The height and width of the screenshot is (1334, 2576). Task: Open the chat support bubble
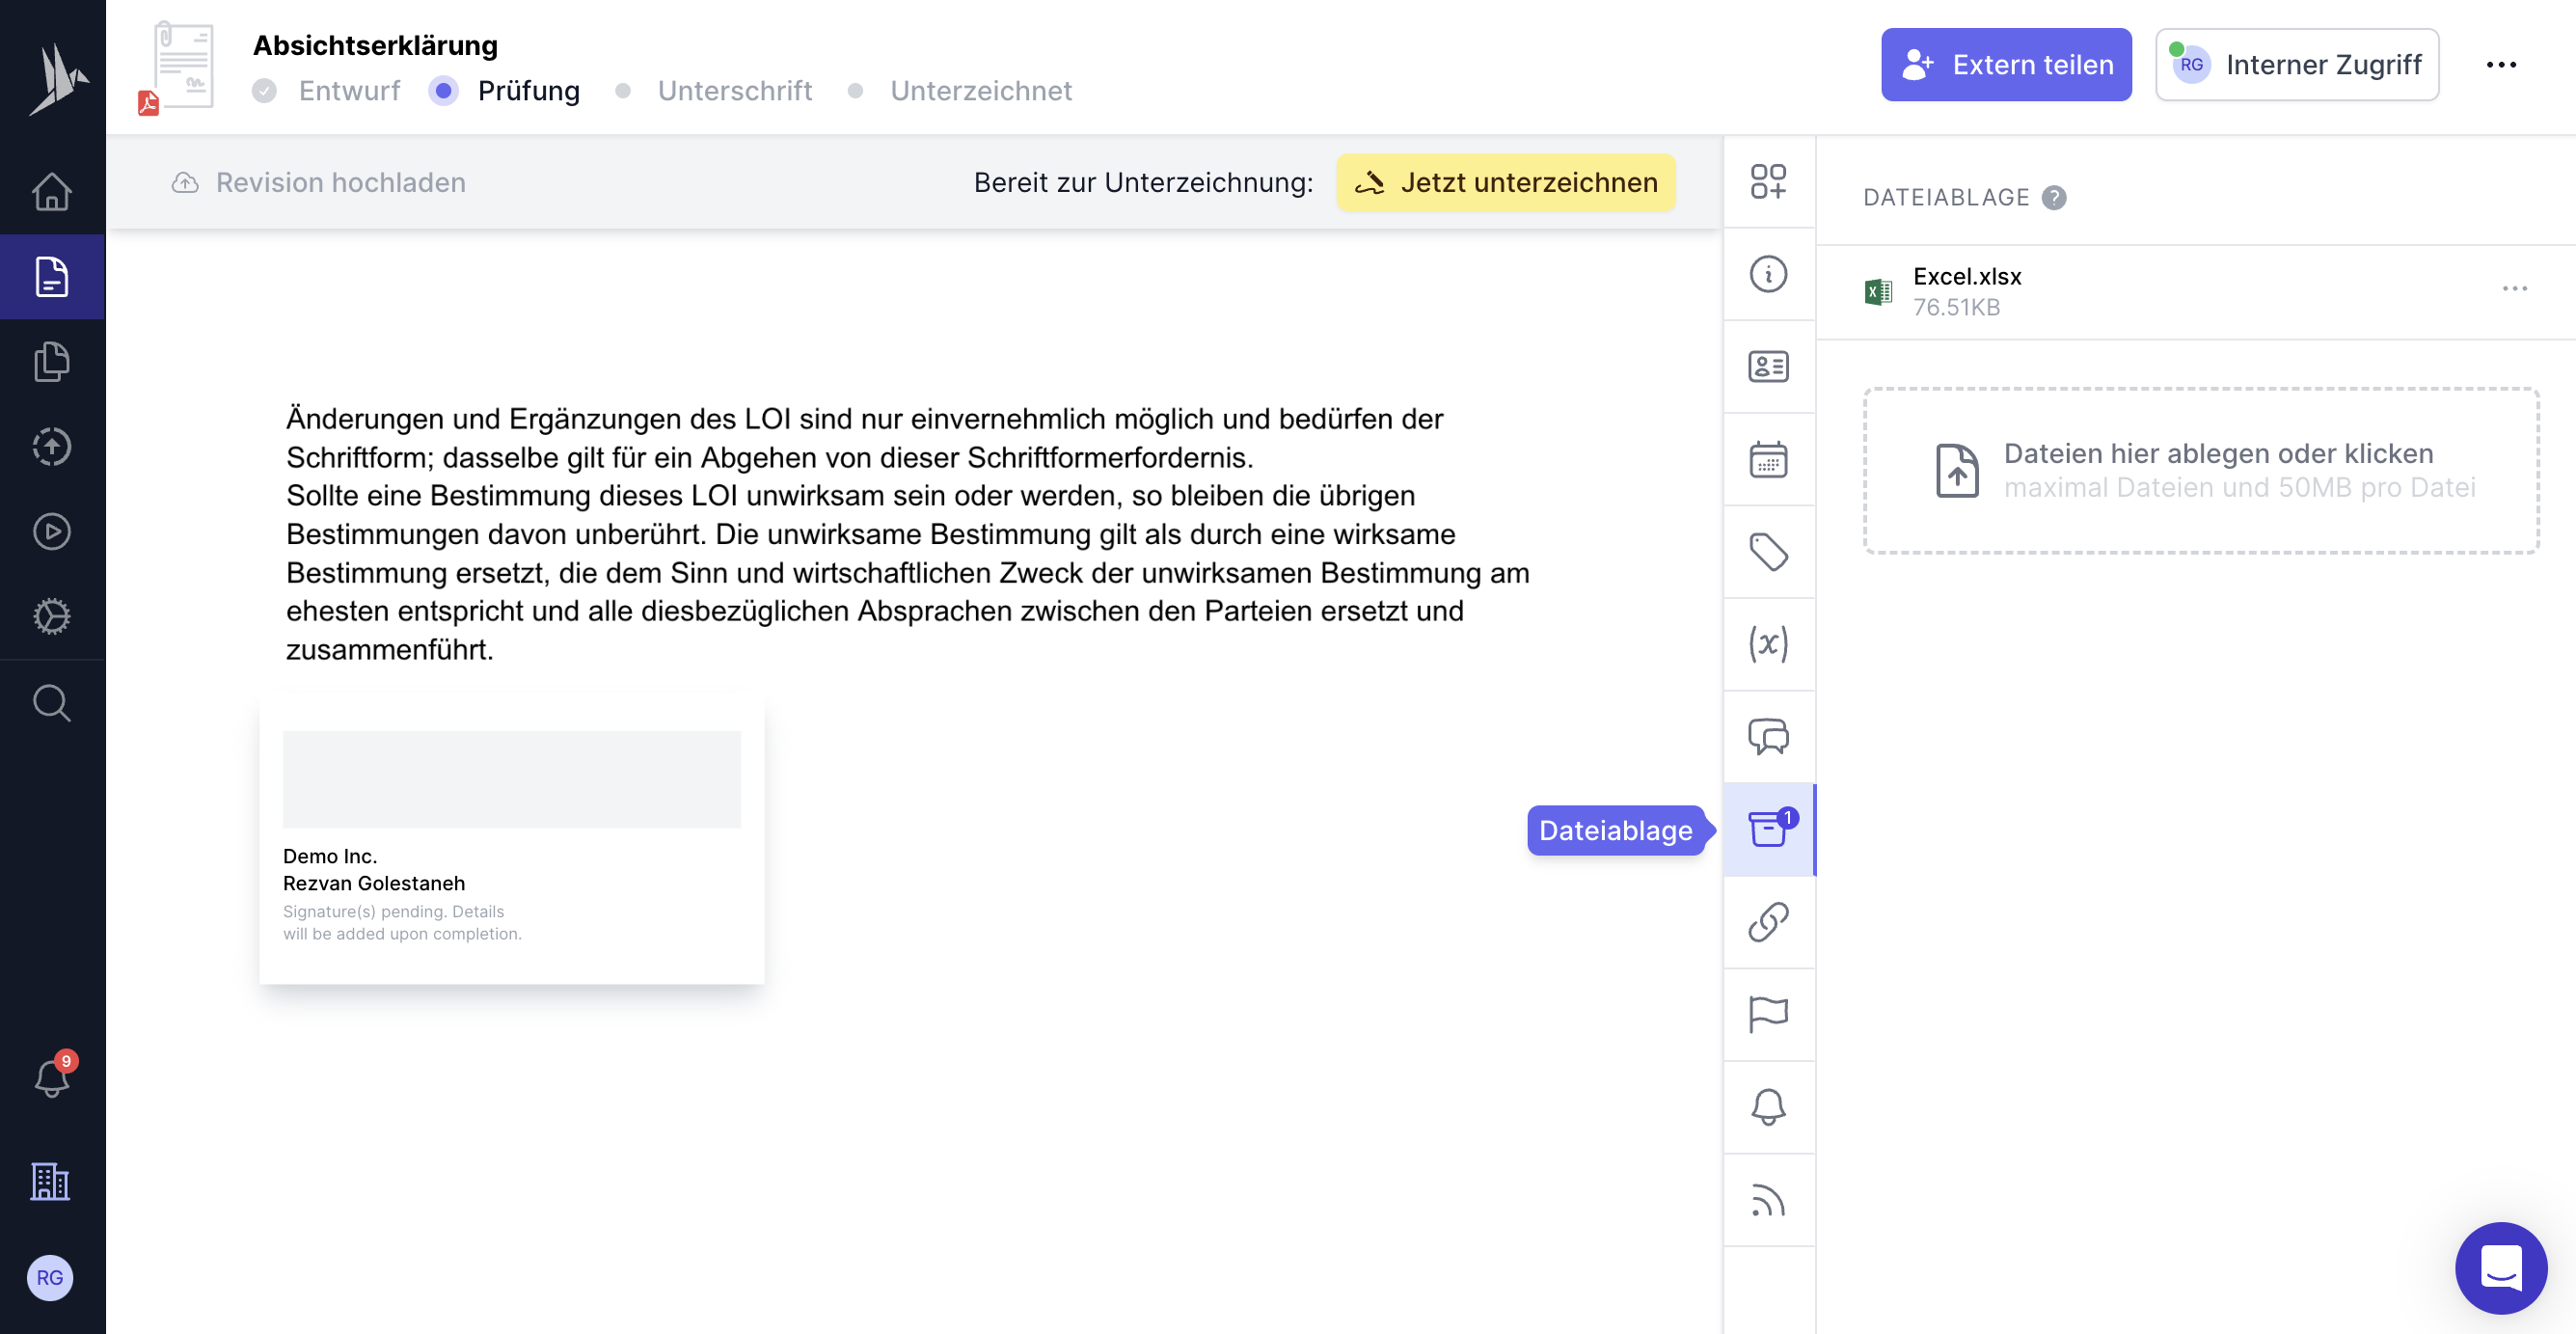coord(2500,1267)
